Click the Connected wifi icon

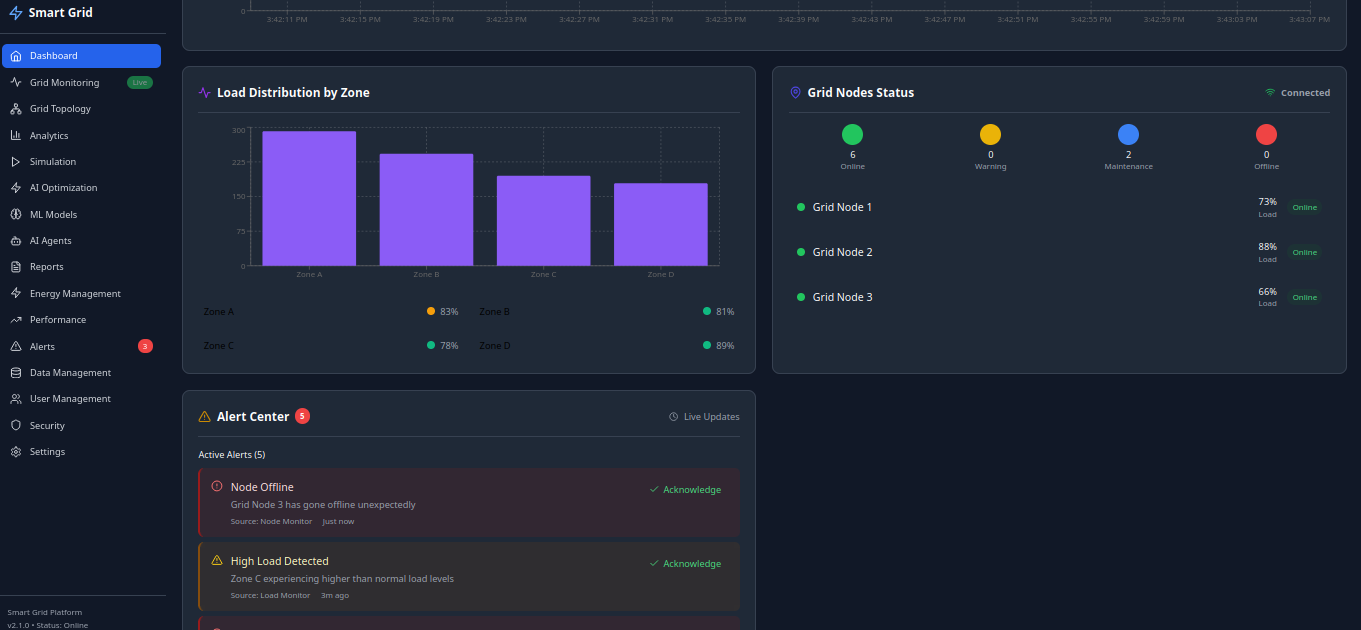(1270, 93)
